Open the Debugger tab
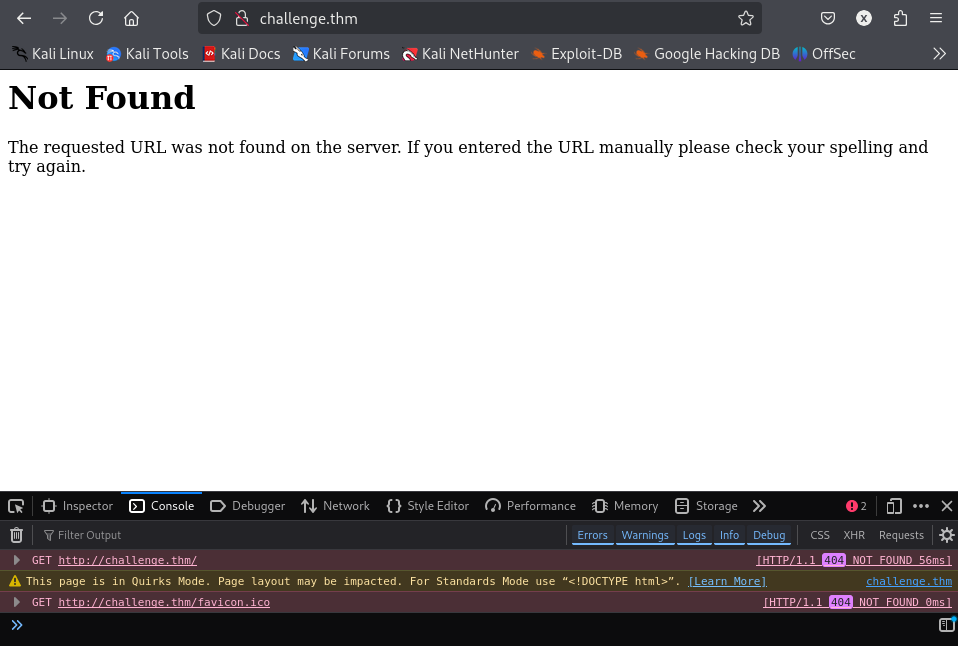 click(x=247, y=506)
